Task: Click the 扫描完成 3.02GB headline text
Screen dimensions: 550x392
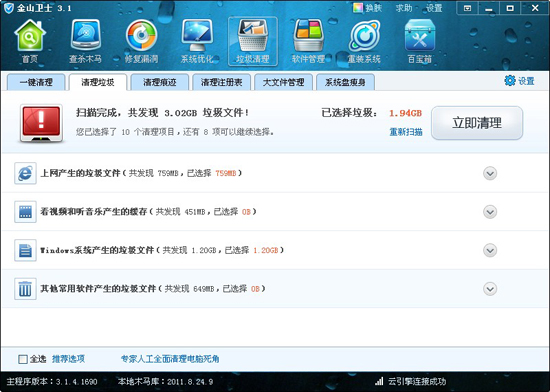Action: (x=163, y=113)
